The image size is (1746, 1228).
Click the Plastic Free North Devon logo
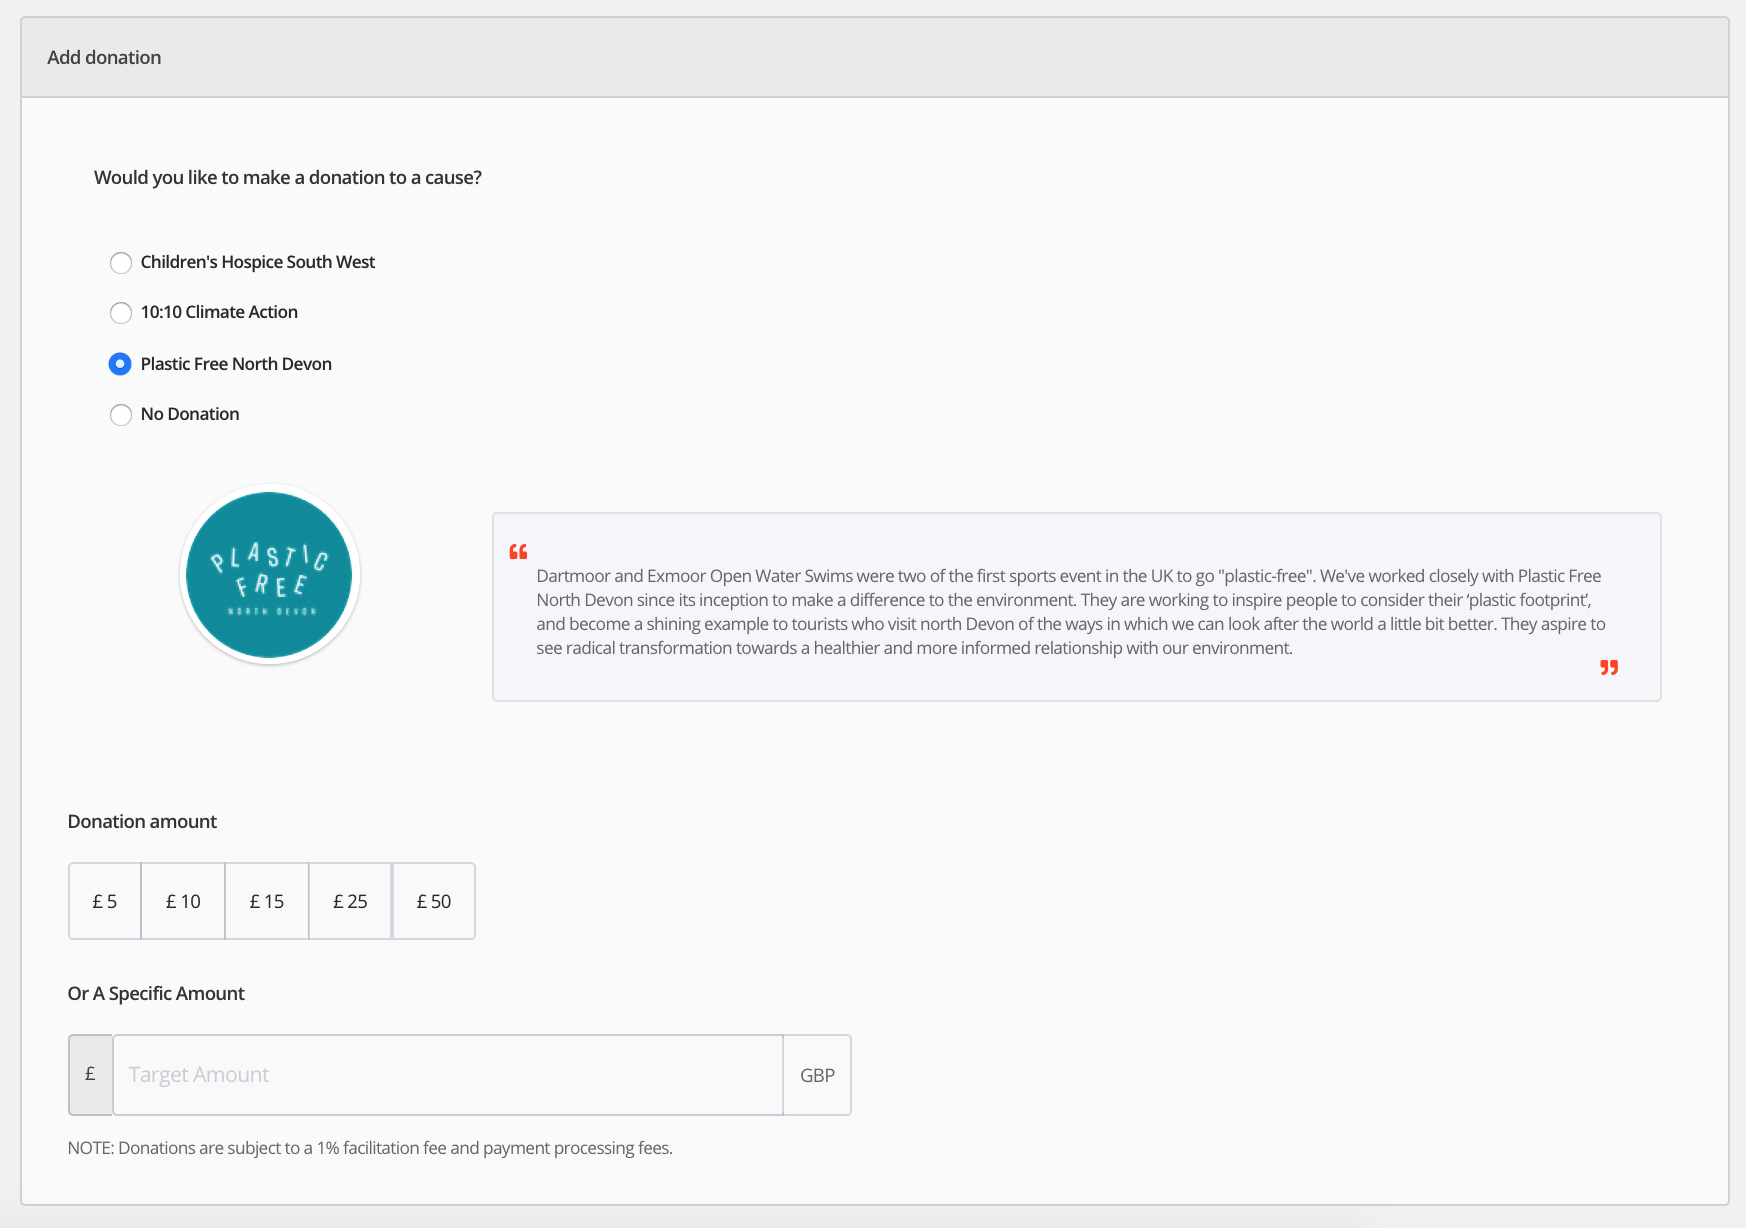coord(270,575)
